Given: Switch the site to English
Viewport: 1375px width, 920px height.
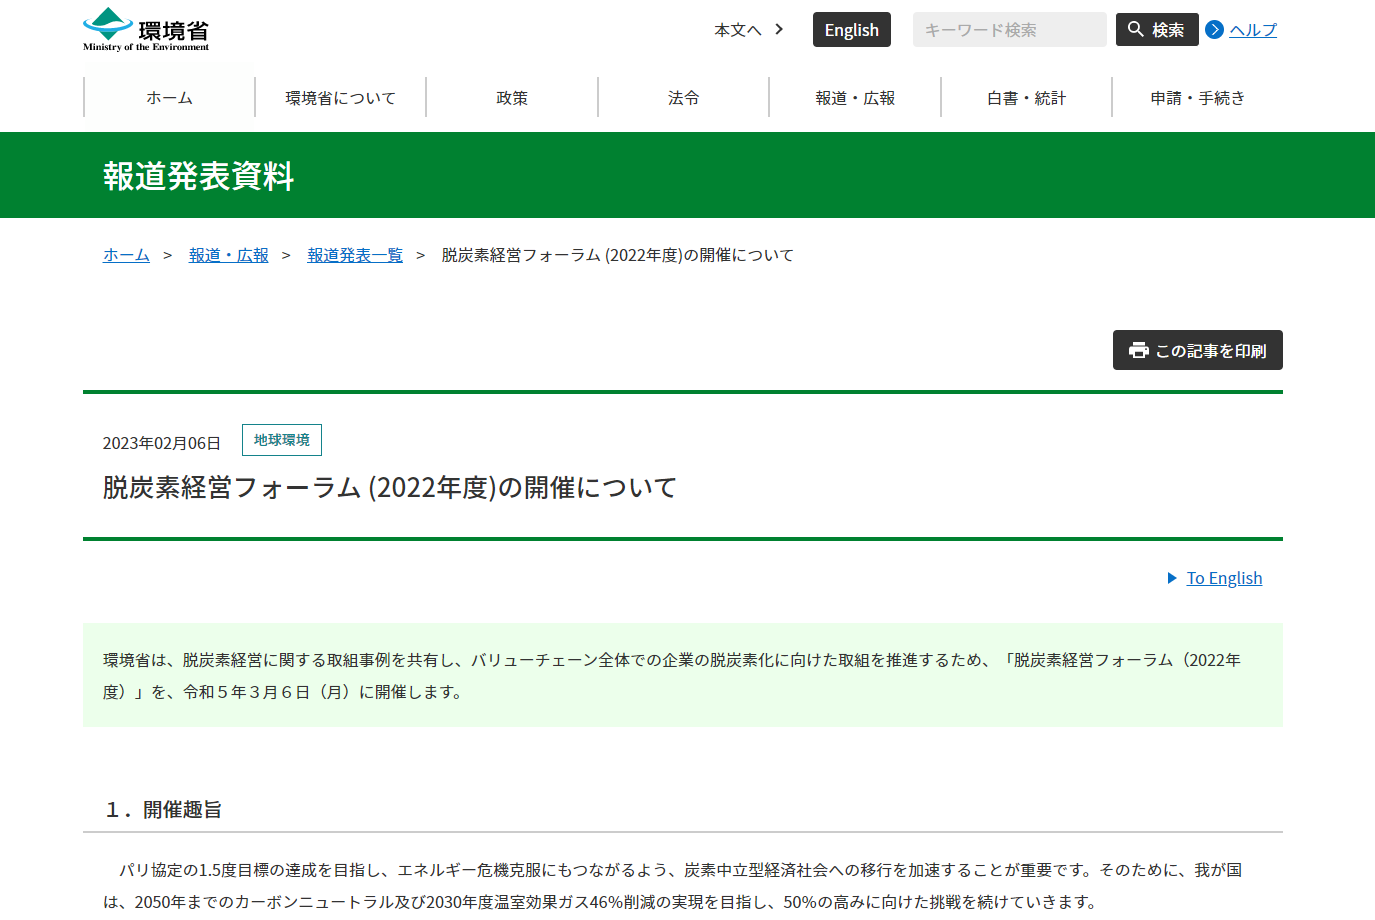Looking at the screenshot, I should (851, 29).
